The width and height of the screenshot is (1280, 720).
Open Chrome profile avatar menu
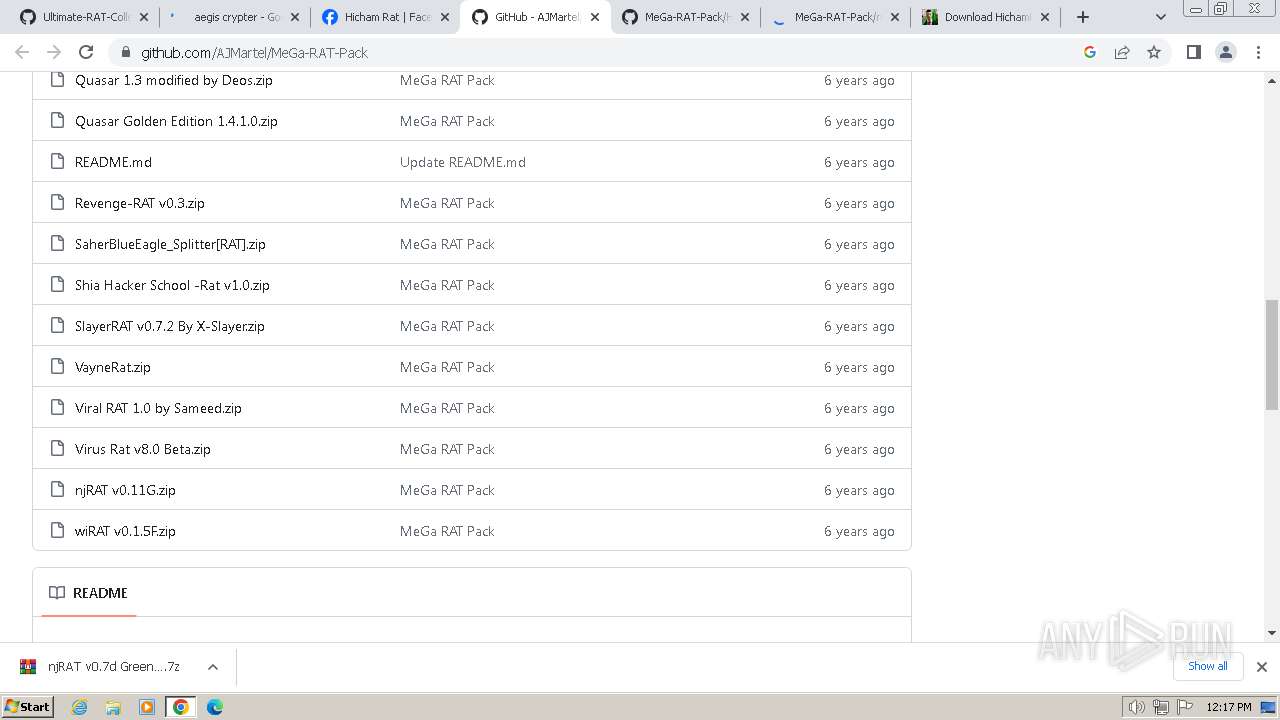click(1226, 52)
